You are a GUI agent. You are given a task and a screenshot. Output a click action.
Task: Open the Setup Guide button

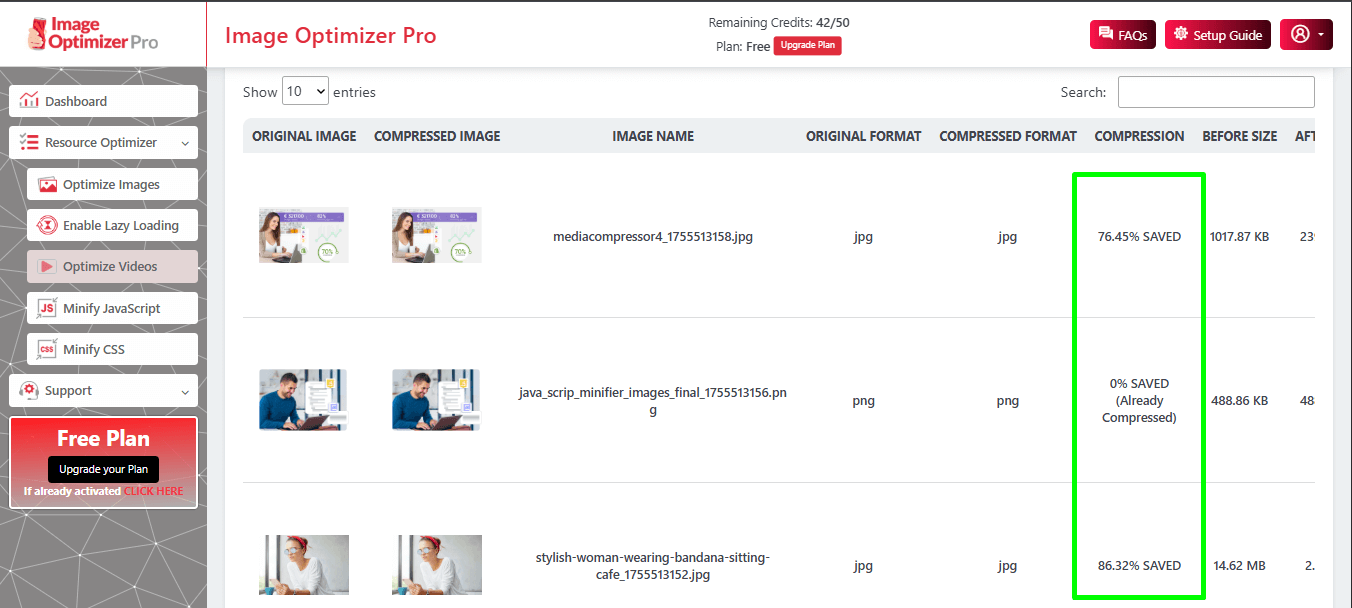coord(1218,34)
